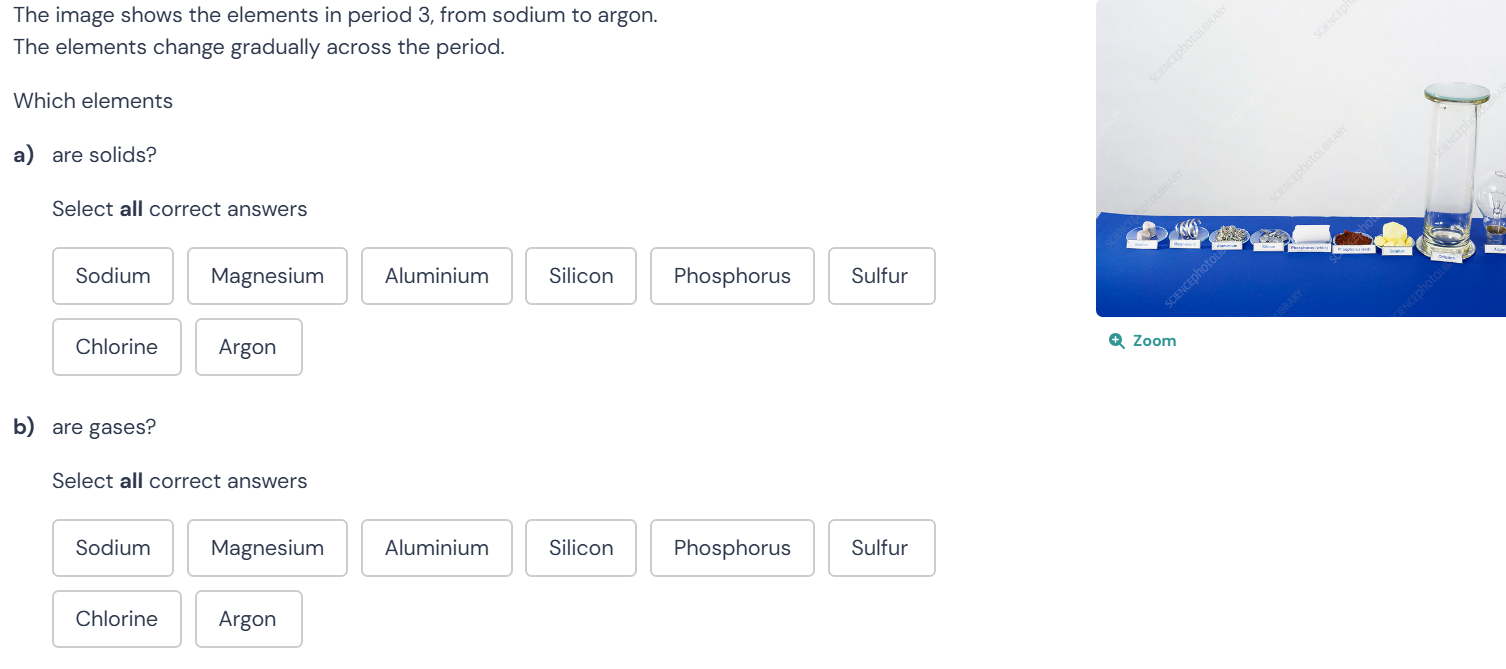The image size is (1506, 669).
Task: Select Phosphorus as a solid answer
Action: point(732,276)
